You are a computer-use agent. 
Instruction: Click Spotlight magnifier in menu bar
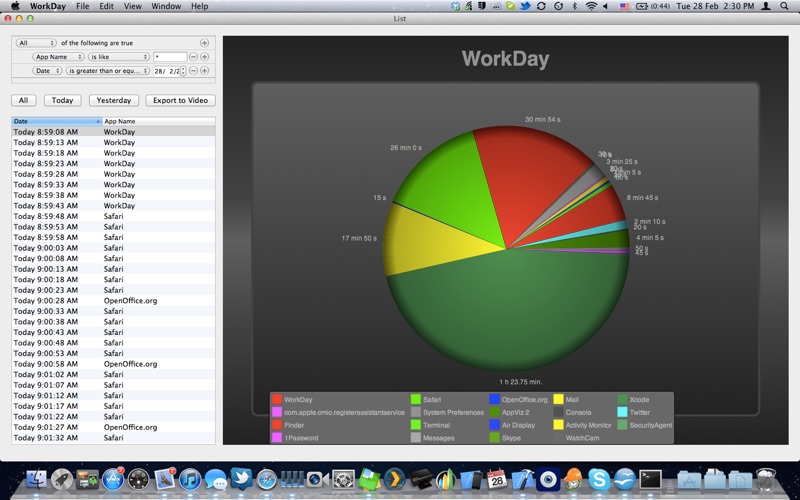point(784,6)
